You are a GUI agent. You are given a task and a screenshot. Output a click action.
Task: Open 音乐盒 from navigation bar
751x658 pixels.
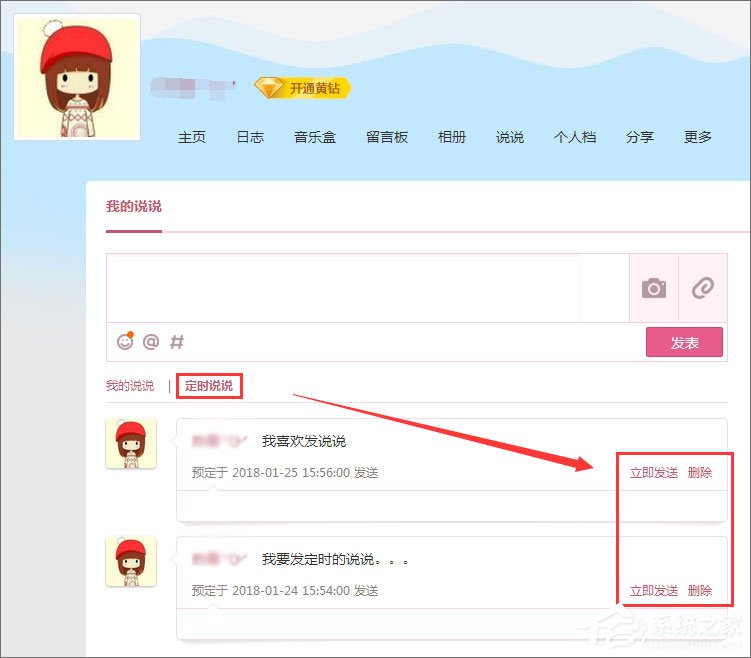[315, 137]
